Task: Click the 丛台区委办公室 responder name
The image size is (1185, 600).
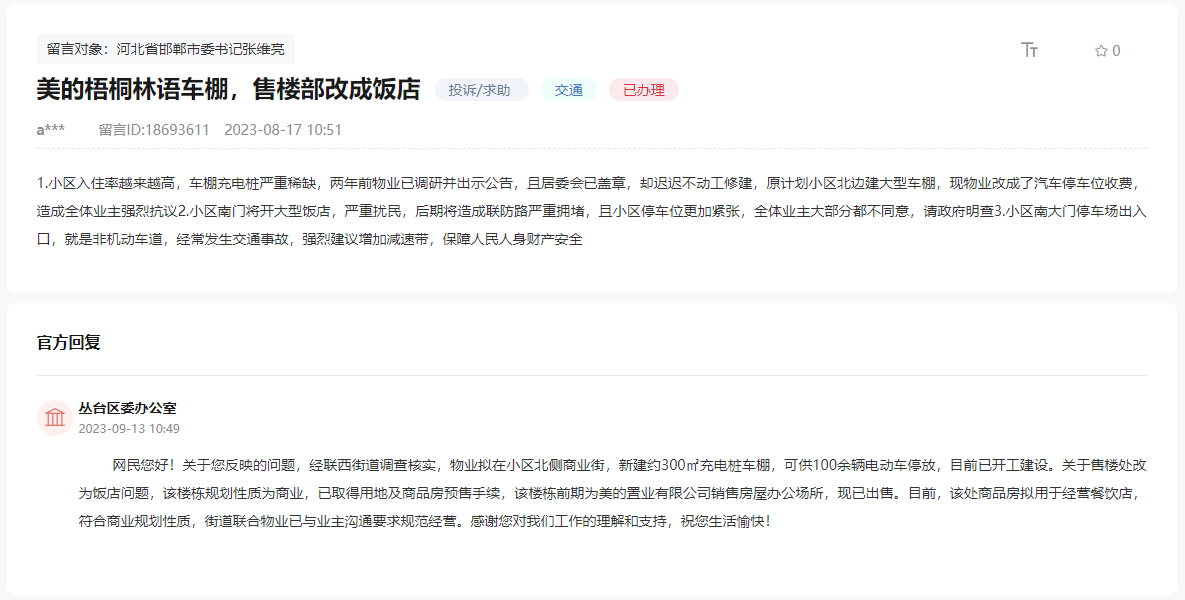Action: [x=128, y=408]
